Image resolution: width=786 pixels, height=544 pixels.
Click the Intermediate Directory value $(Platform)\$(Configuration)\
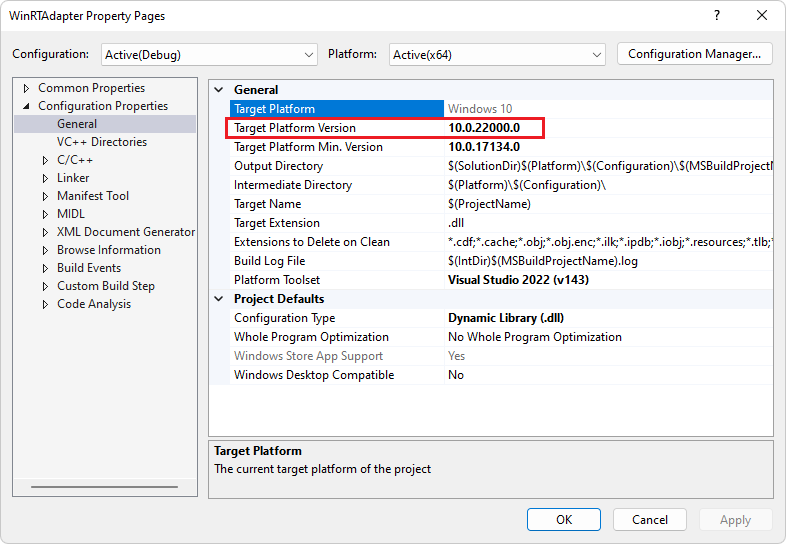click(x=527, y=185)
